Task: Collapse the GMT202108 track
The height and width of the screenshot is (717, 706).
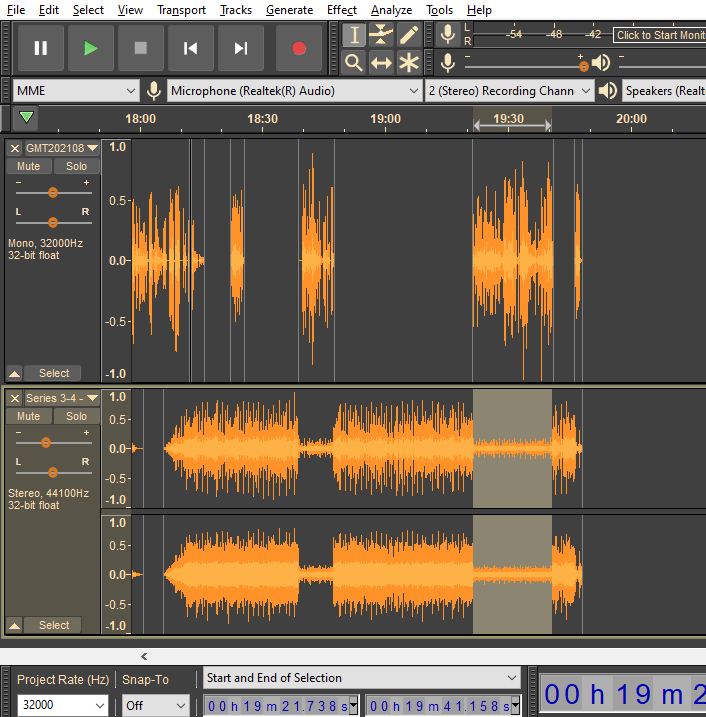Action: tap(15, 374)
